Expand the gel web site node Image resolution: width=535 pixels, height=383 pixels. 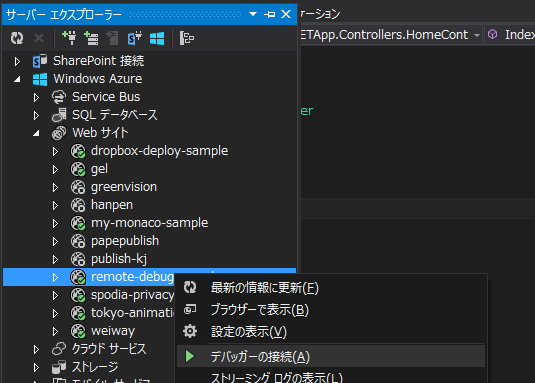[x=55, y=170]
